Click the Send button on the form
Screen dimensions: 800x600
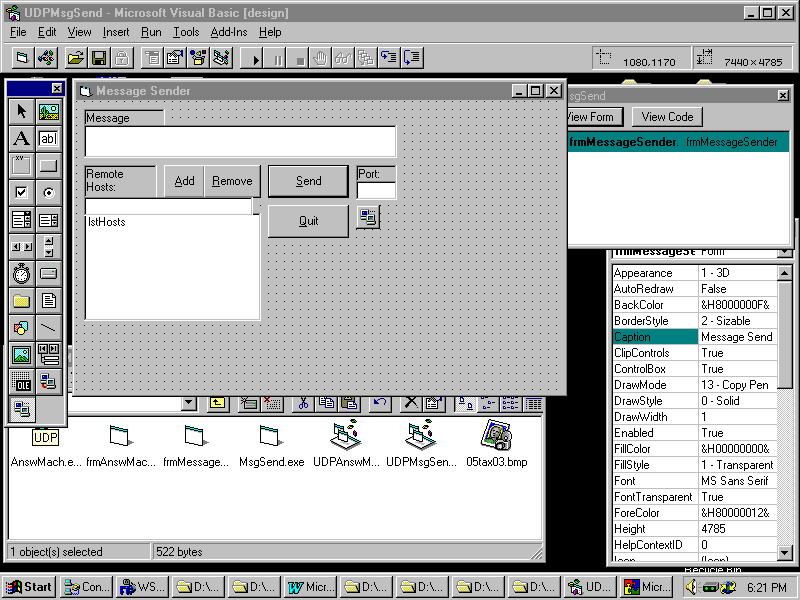coord(308,181)
